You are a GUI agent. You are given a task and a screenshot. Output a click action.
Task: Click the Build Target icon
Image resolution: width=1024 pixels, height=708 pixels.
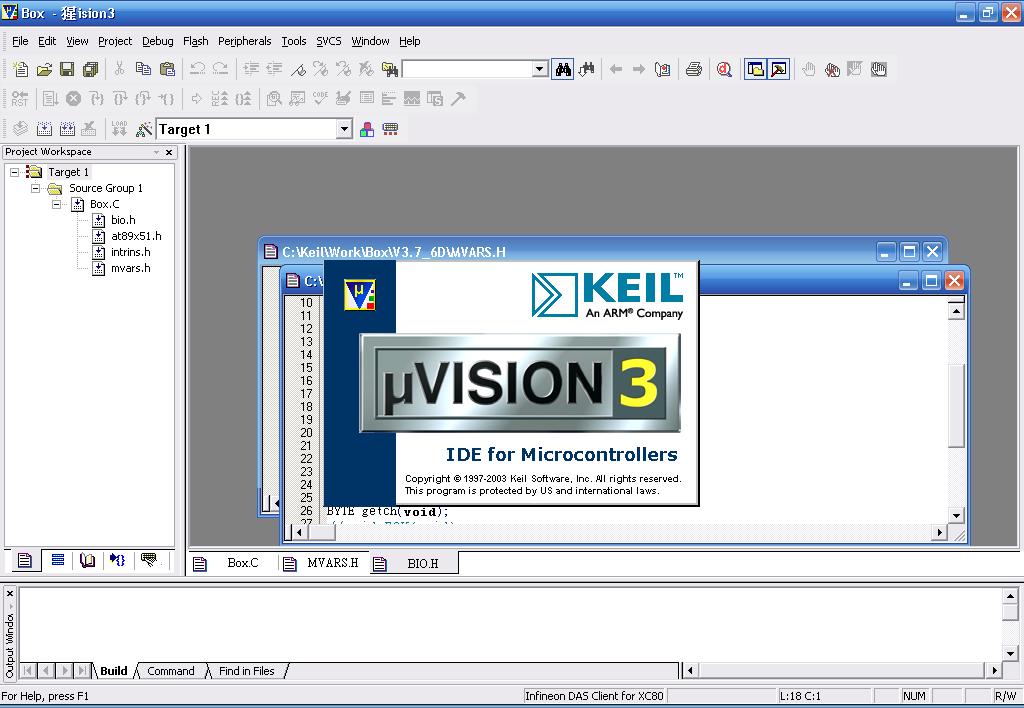click(44, 129)
